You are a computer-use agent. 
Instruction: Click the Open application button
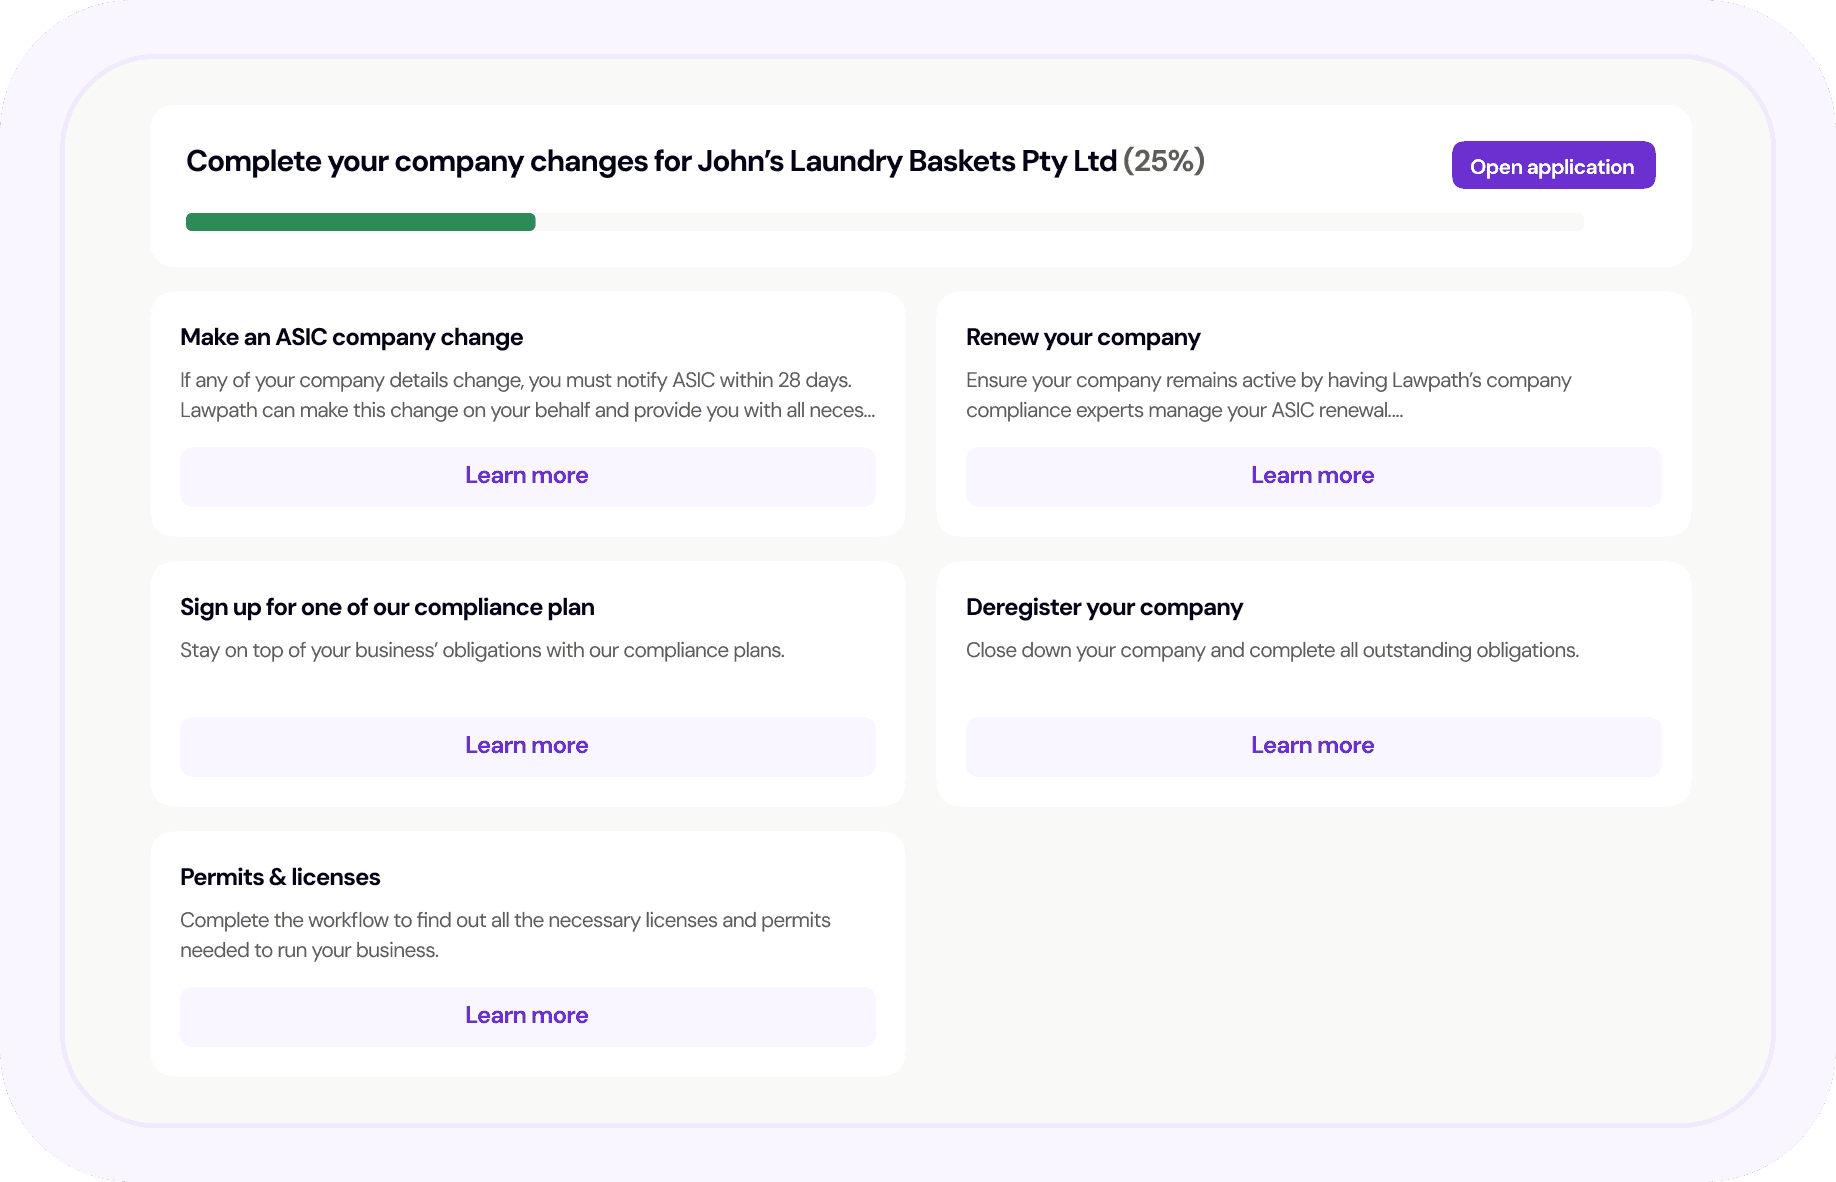coord(1552,166)
